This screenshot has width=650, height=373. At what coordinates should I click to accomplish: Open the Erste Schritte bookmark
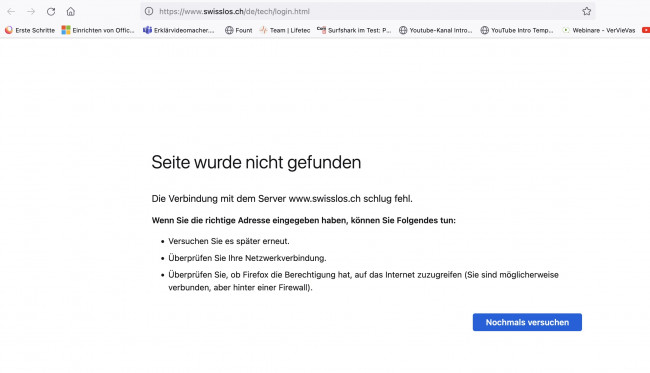(30, 30)
